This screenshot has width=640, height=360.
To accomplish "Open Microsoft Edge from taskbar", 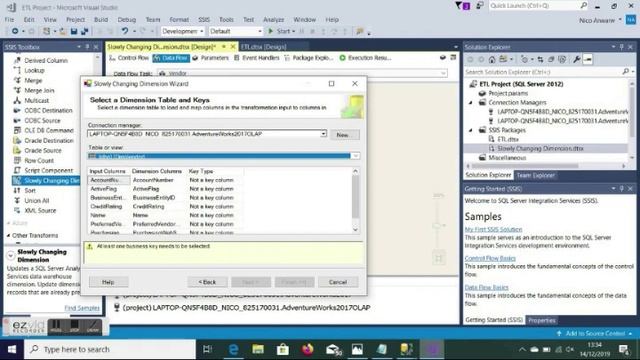I will pyautogui.click(x=233, y=349).
